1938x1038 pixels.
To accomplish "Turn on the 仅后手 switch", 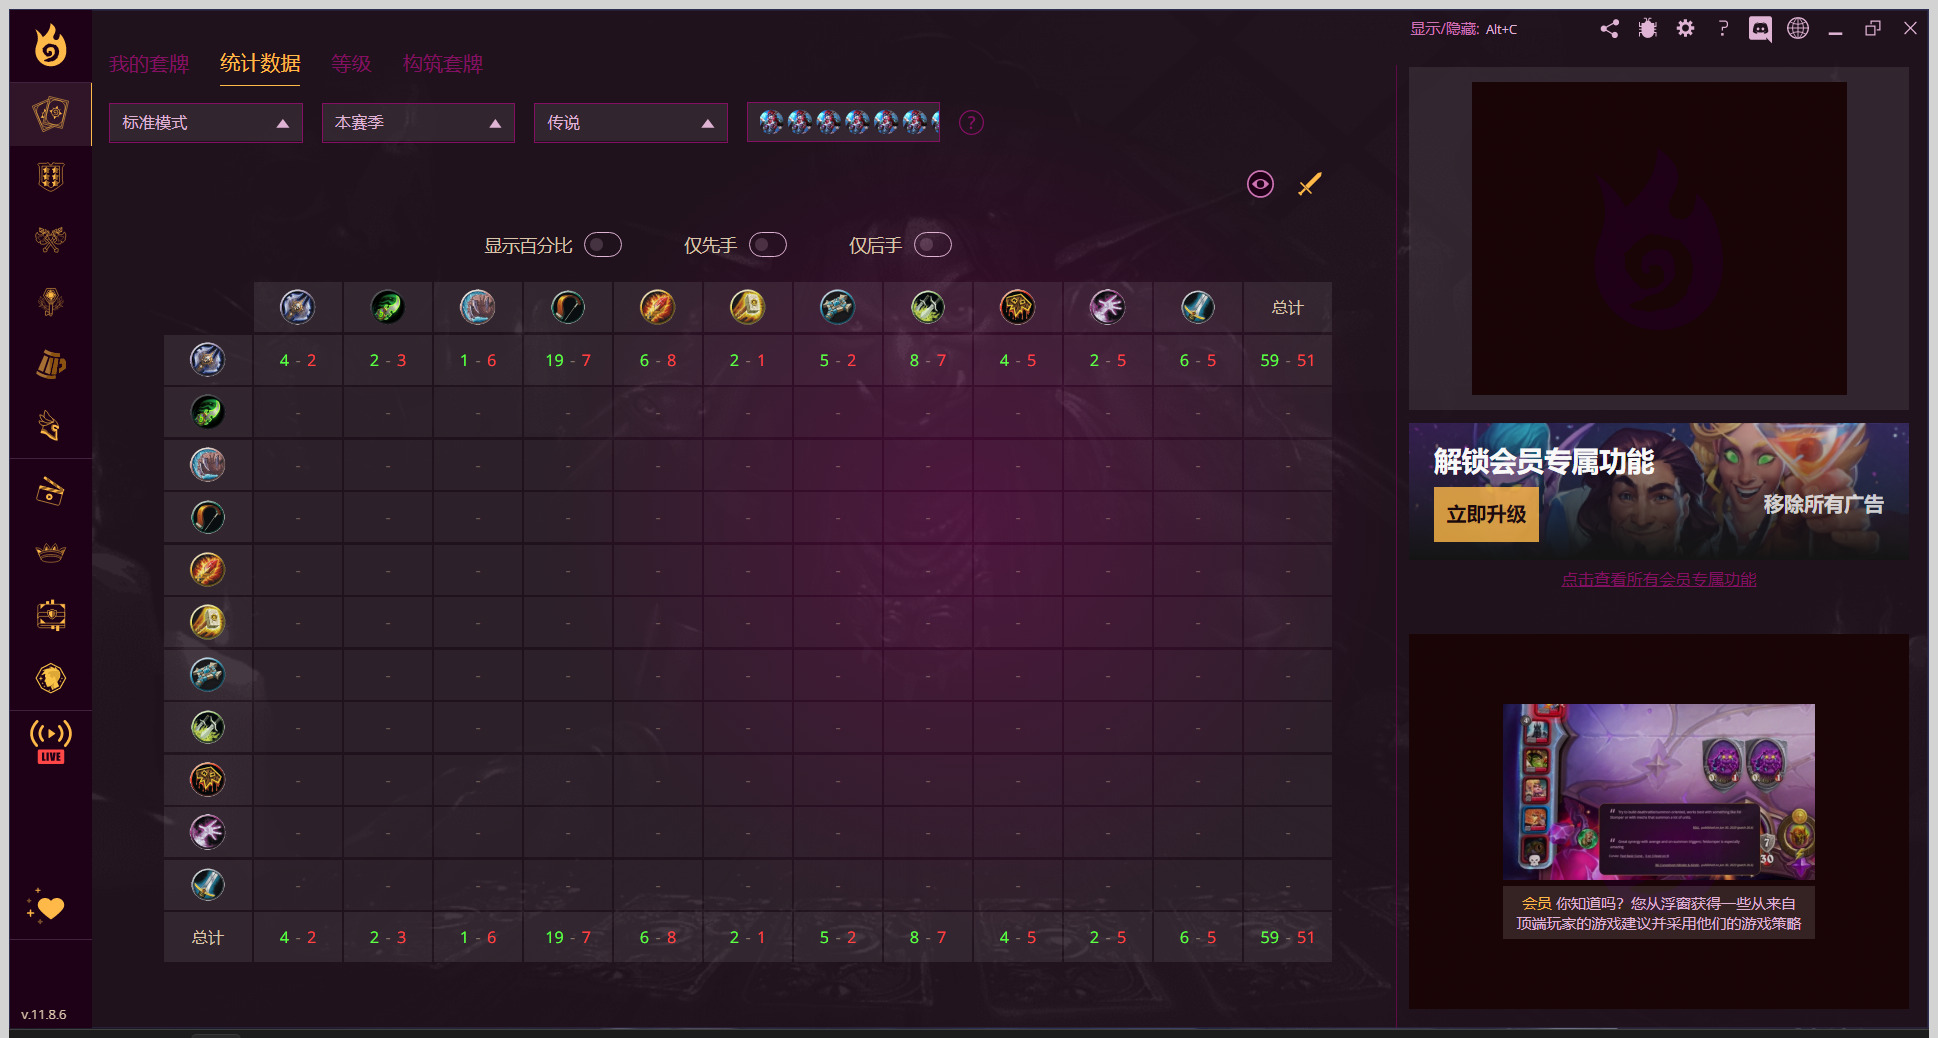I will 933,245.
